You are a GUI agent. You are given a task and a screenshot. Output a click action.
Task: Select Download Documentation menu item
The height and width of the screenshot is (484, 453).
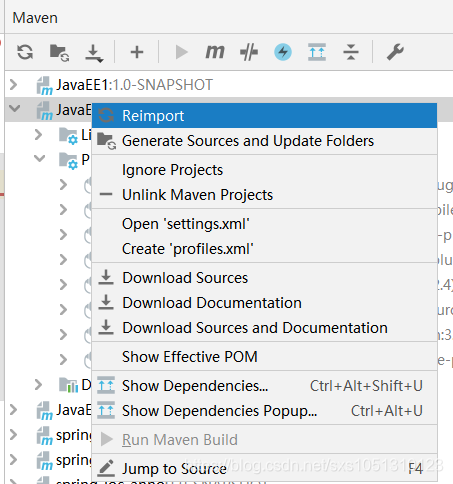tap(264, 303)
